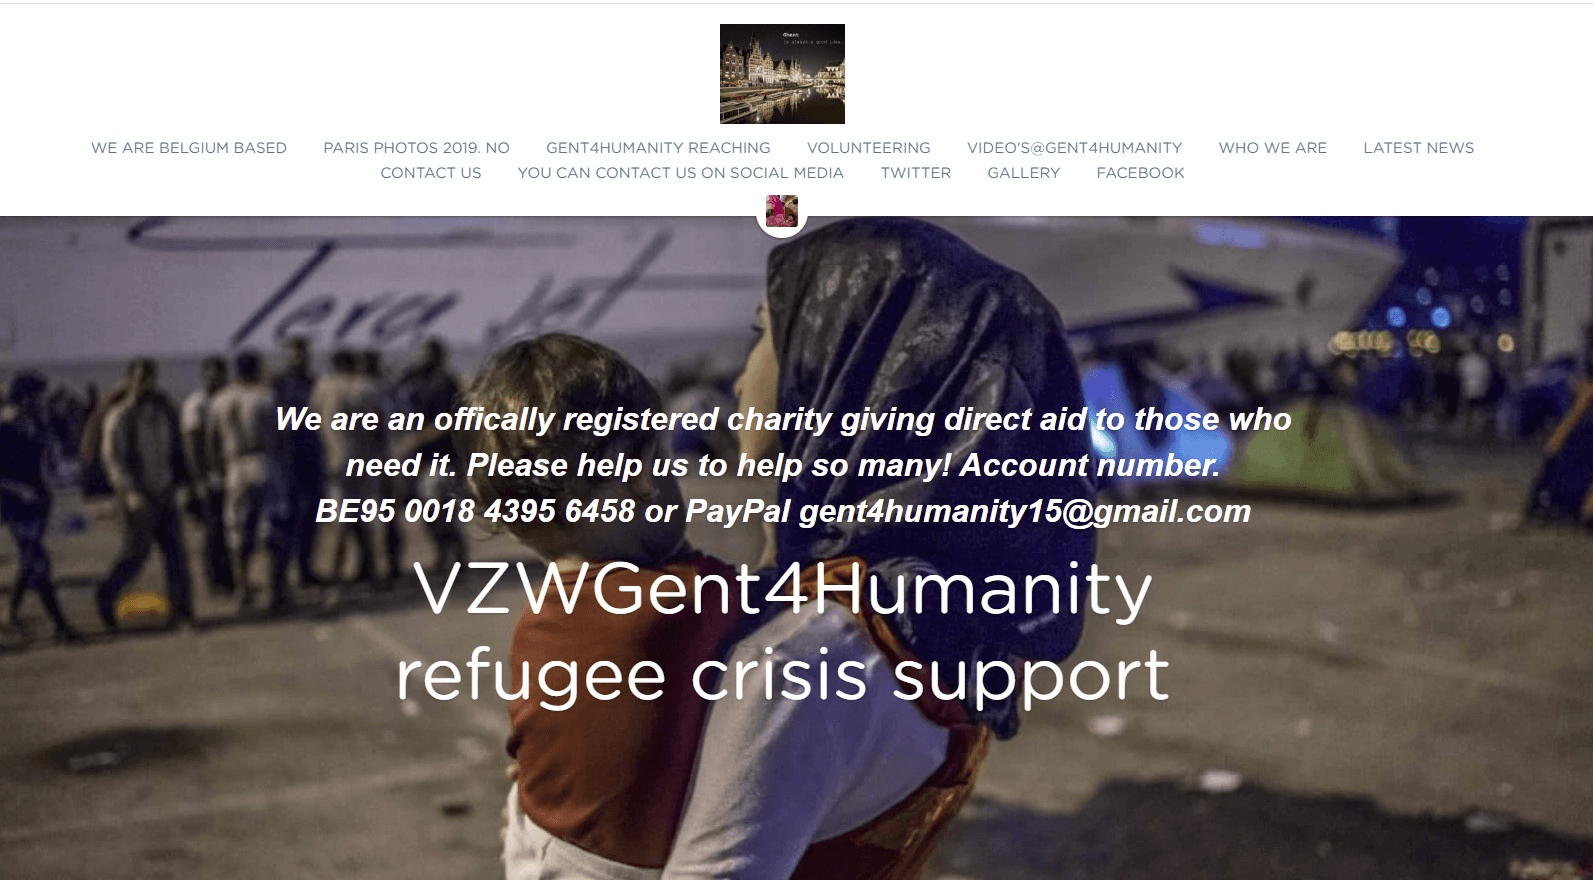Open the Gallery navigation link
The width and height of the screenshot is (1593, 880).
(1023, 173)
